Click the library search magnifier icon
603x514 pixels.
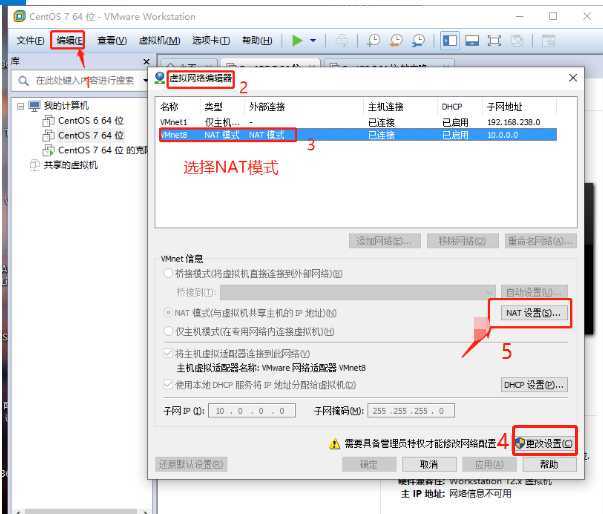click(23, 81)
